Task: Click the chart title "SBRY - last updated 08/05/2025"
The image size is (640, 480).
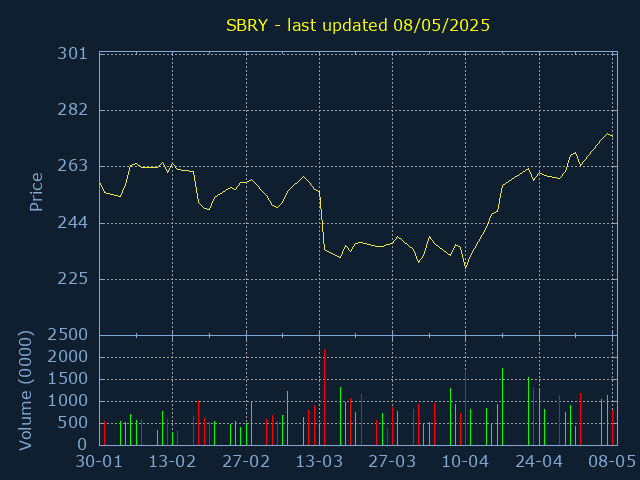Action: pos(358,25)
